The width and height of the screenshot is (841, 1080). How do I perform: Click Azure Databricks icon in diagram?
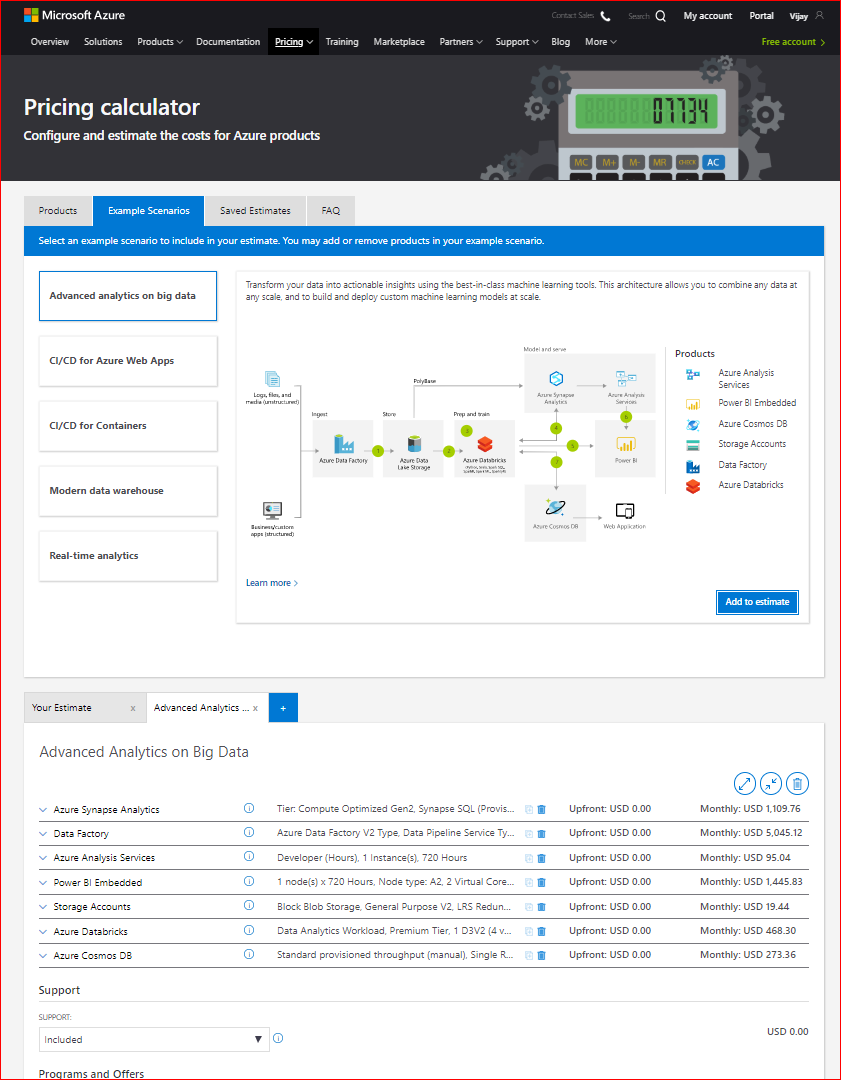(x=485, y=444)
